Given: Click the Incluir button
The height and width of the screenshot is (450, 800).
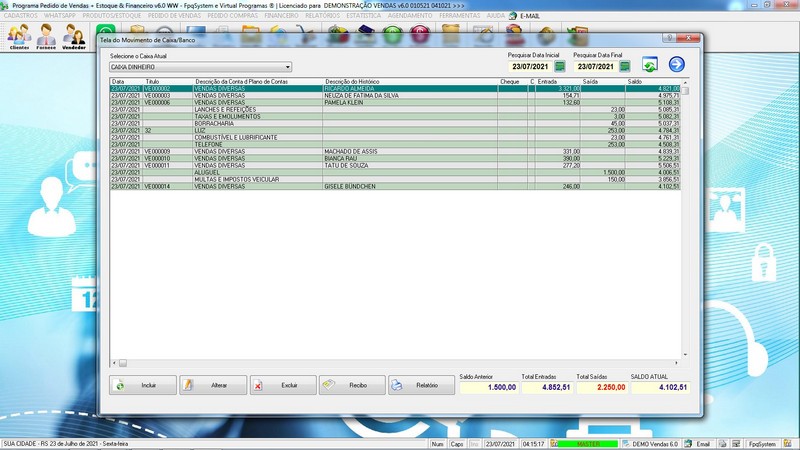Looking at the screenshot, I should point(143,385).
